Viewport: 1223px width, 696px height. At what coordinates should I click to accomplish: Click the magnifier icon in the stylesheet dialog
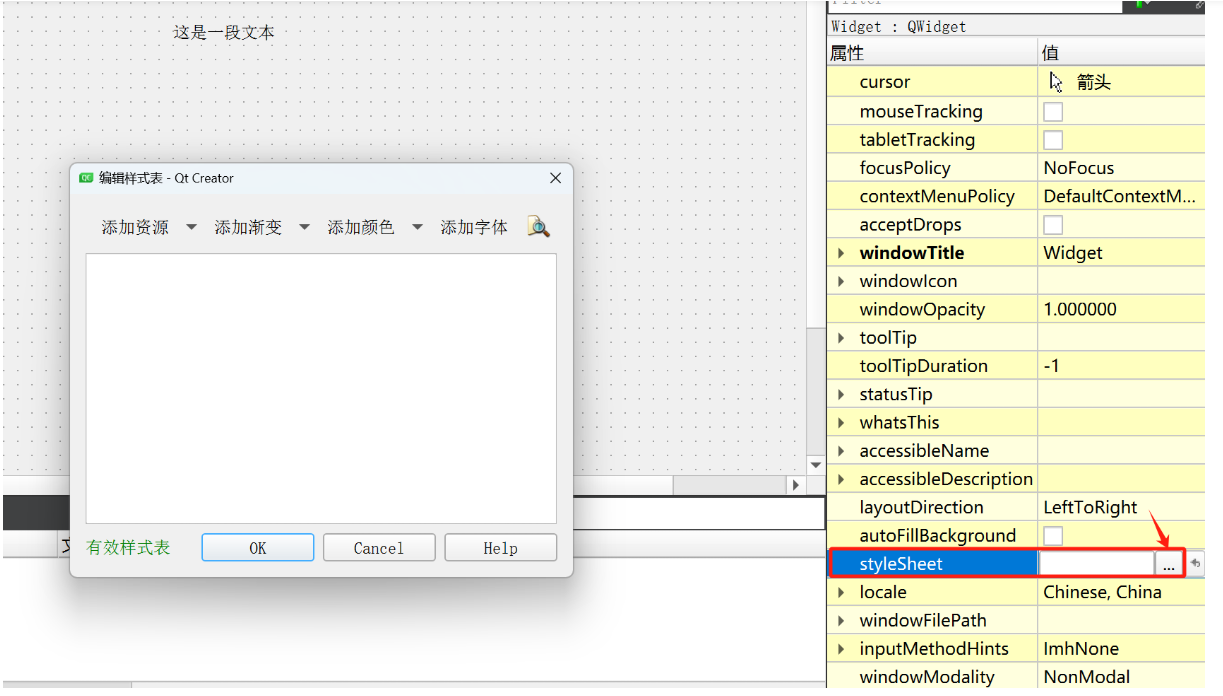538,227
